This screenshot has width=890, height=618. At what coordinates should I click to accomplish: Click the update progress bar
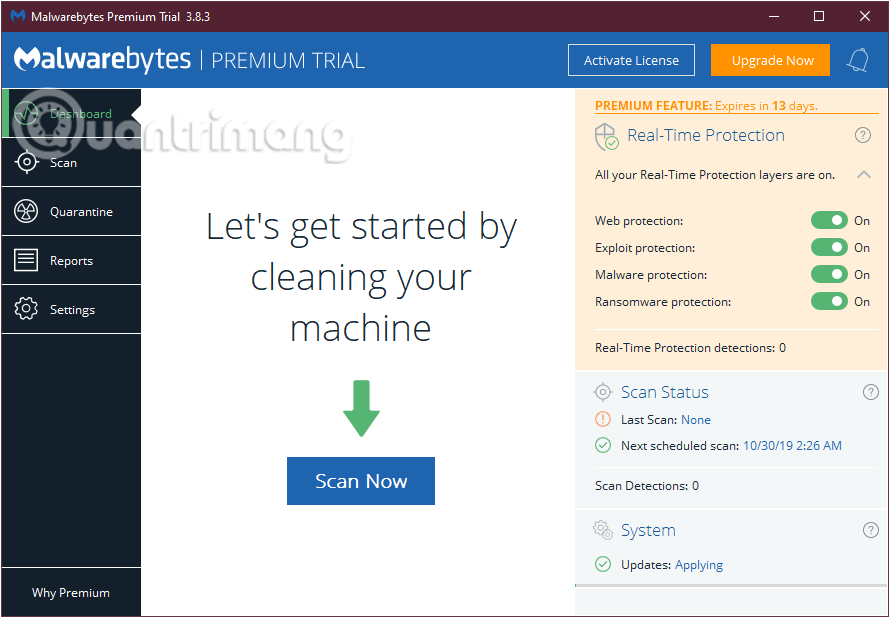732,585
